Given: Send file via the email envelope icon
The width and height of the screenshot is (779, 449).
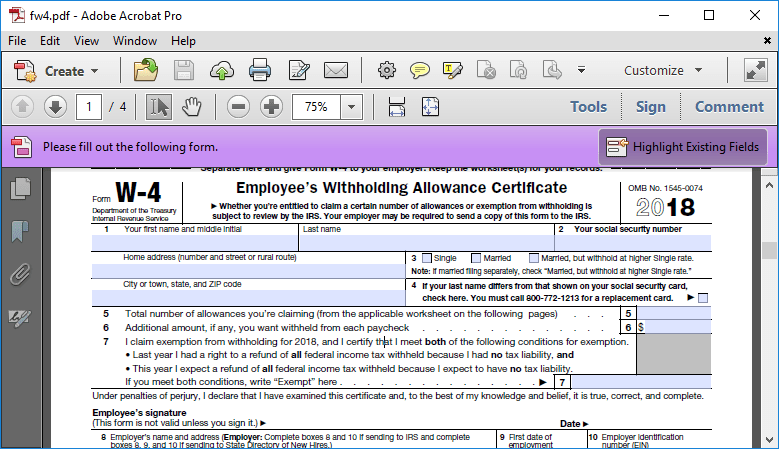Looking at the screenshot, I should point(336,71).
